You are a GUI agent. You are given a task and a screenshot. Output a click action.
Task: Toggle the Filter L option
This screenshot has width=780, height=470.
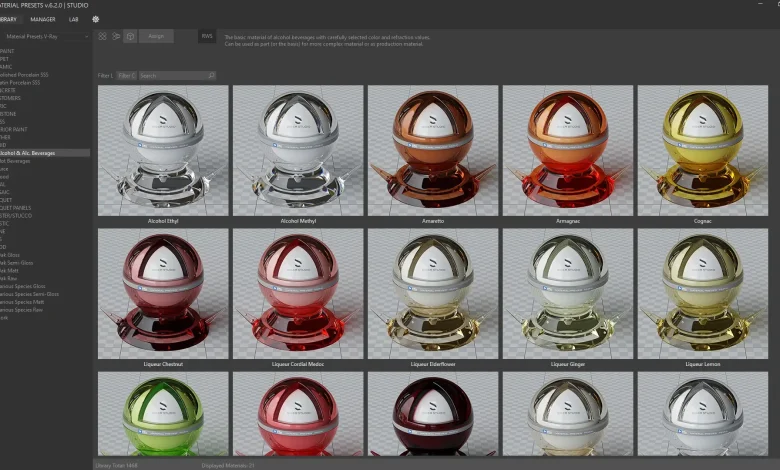tap(105, 76)
